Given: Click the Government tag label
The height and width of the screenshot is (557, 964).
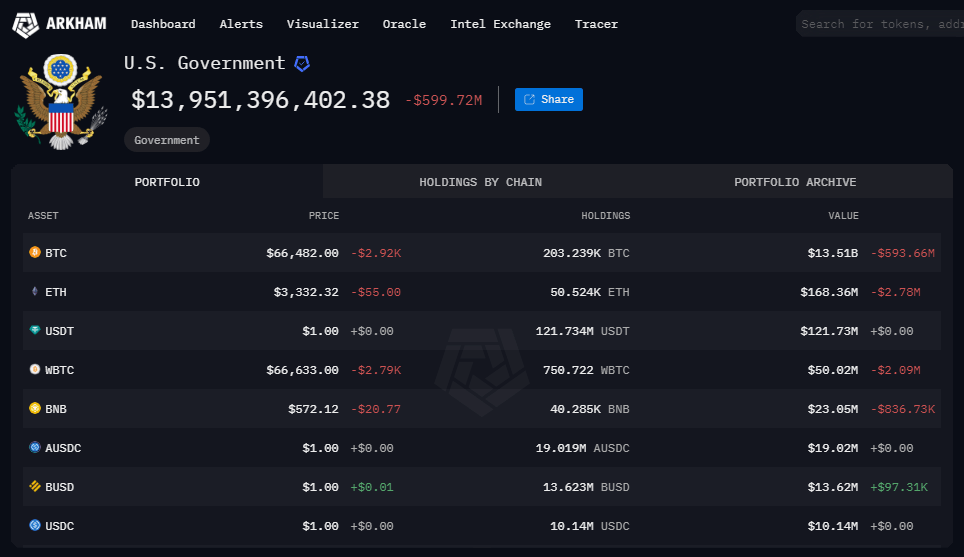Looking at the screenshot, I should coord(167,140).
